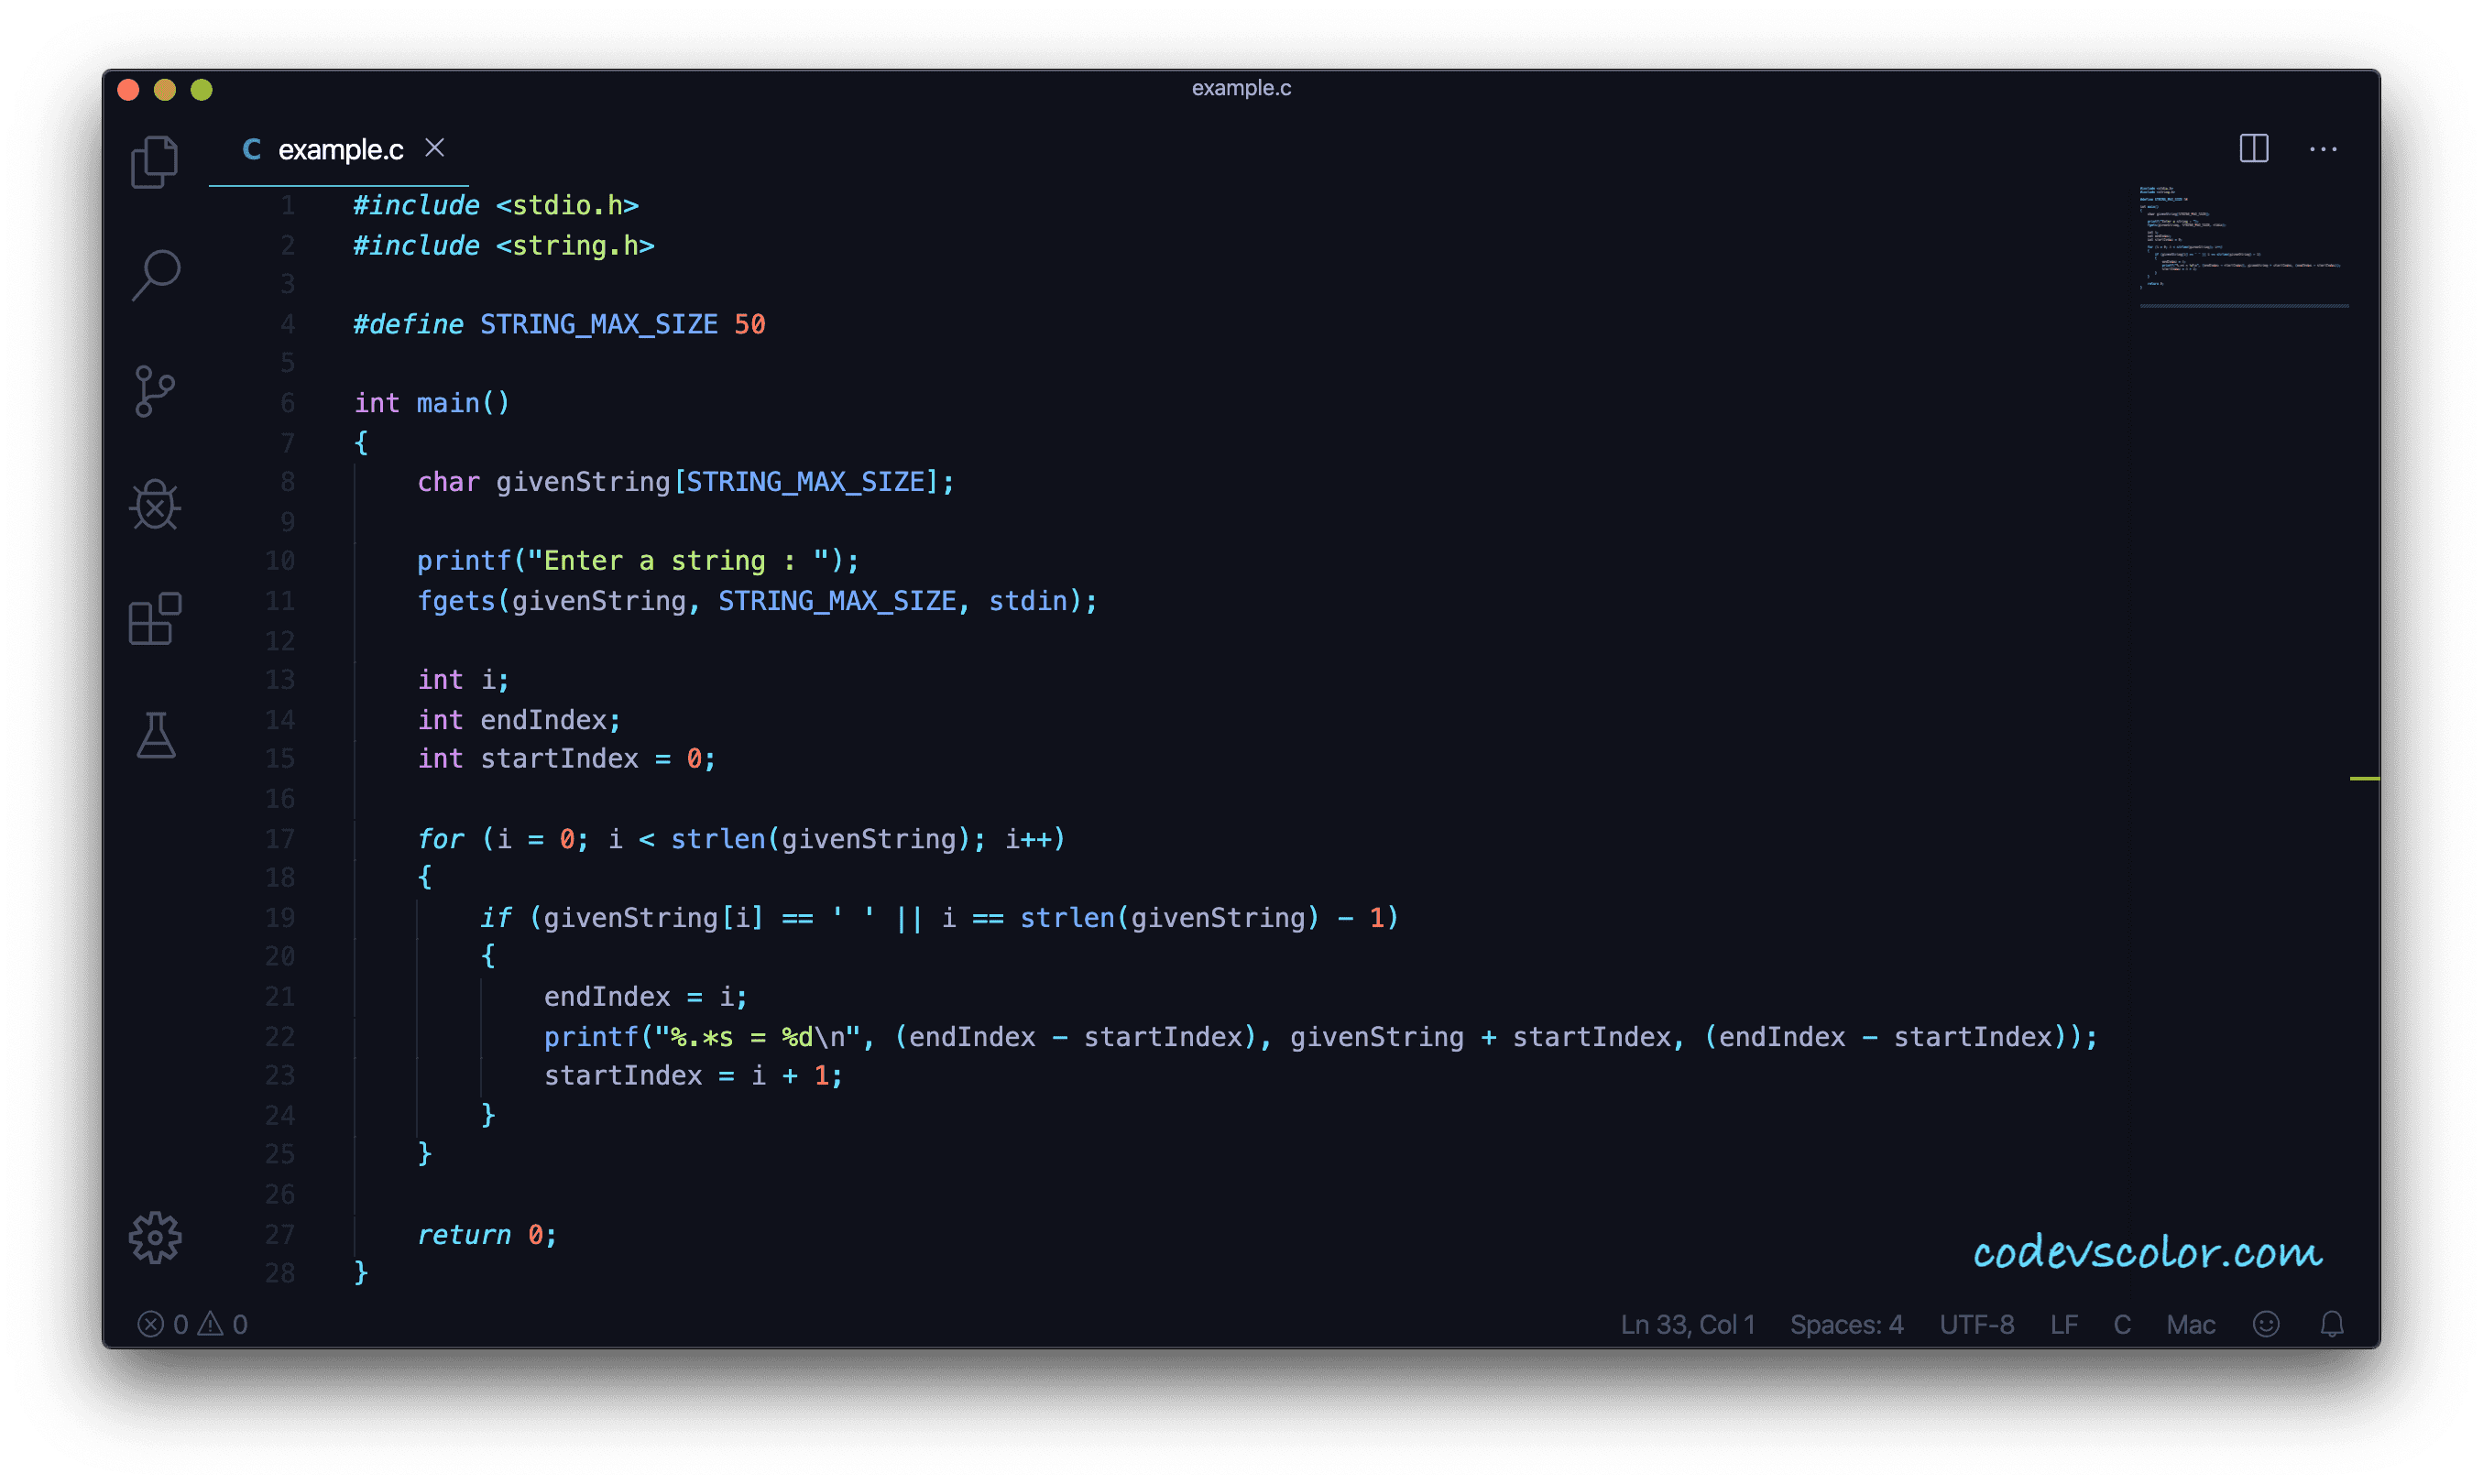Open the Source Control branch icon
Image resolution: width=2483 pixels, height=1484 pixels.
click(x=154, y=391)
